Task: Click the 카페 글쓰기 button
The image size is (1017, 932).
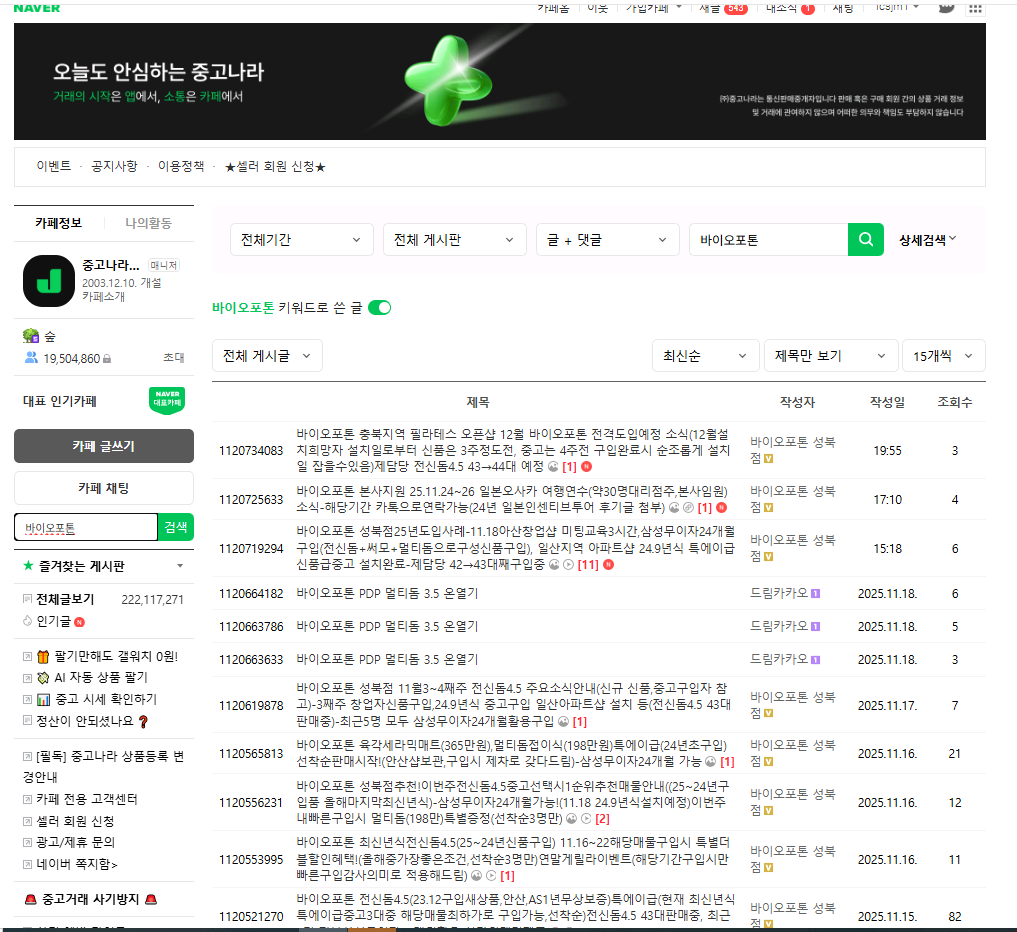Action: pos(102,446)
